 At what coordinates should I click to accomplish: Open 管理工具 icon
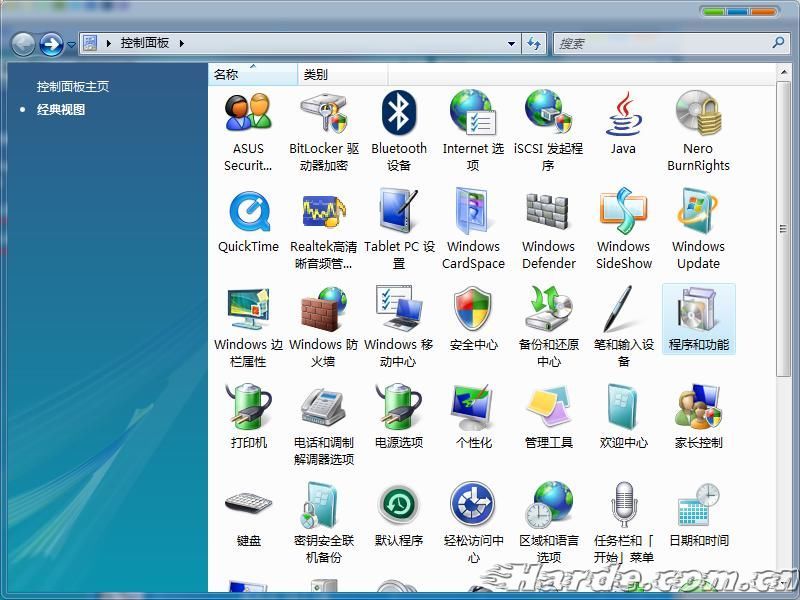click(x=548, y=417)
